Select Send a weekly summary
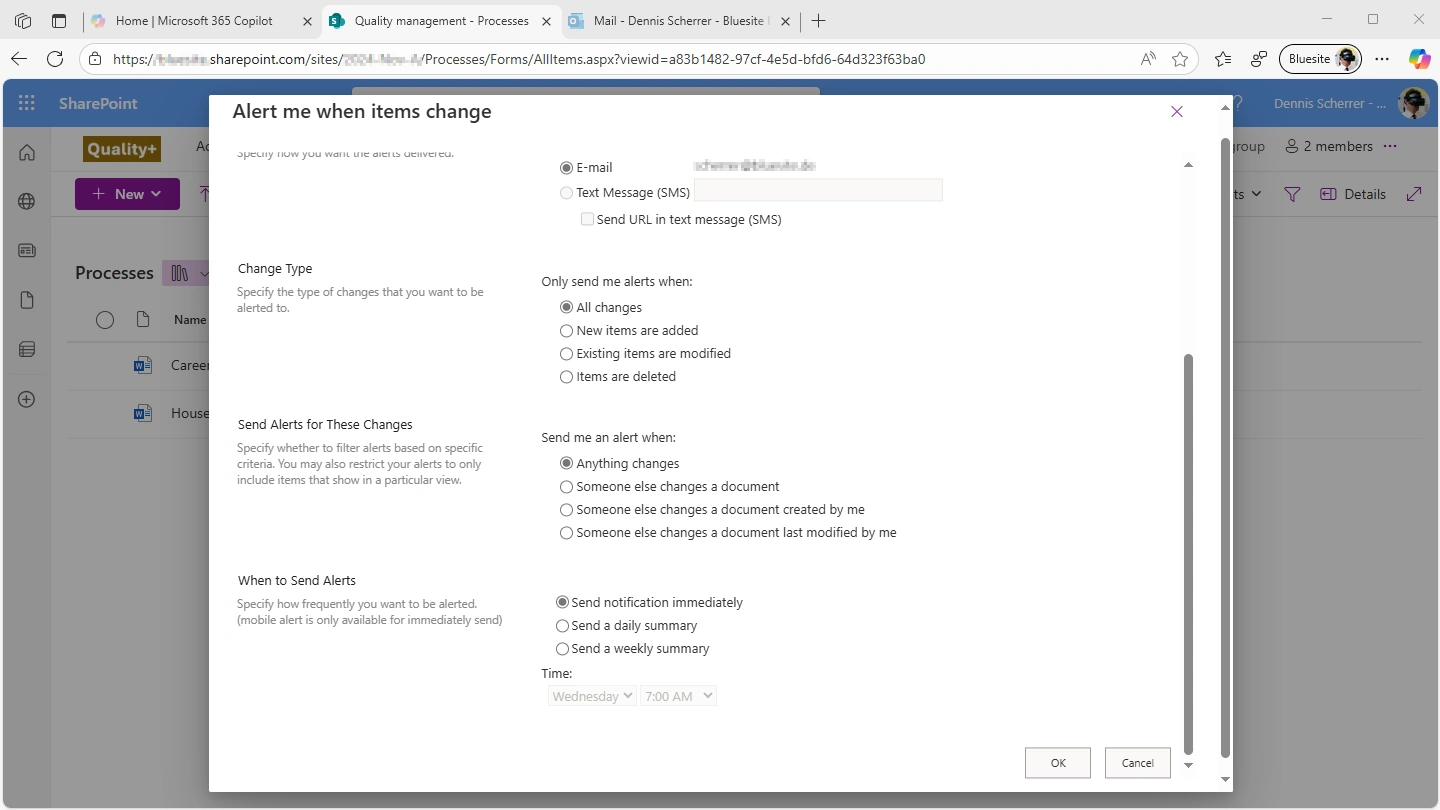The height and width of the screenshot is (810, 1440). click(x=562, y=649)
